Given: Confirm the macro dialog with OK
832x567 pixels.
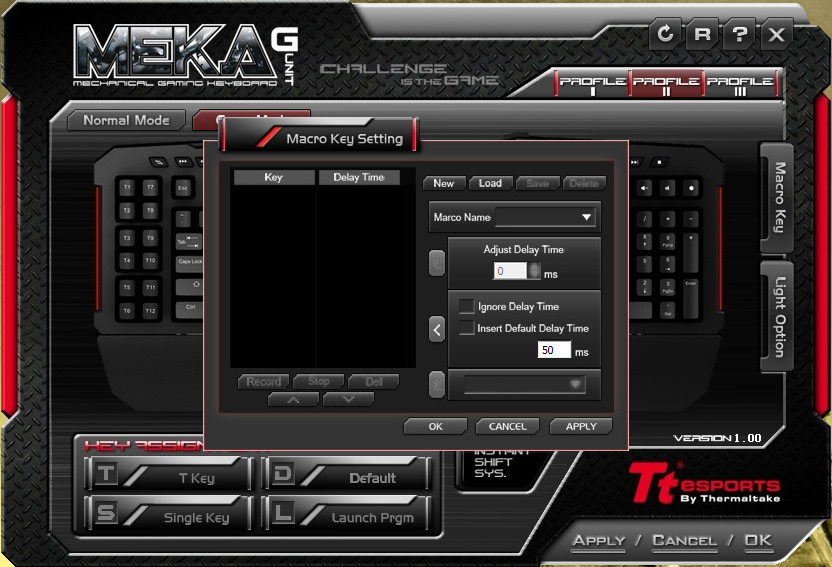Looking at the screenshot, I should 436,426.
